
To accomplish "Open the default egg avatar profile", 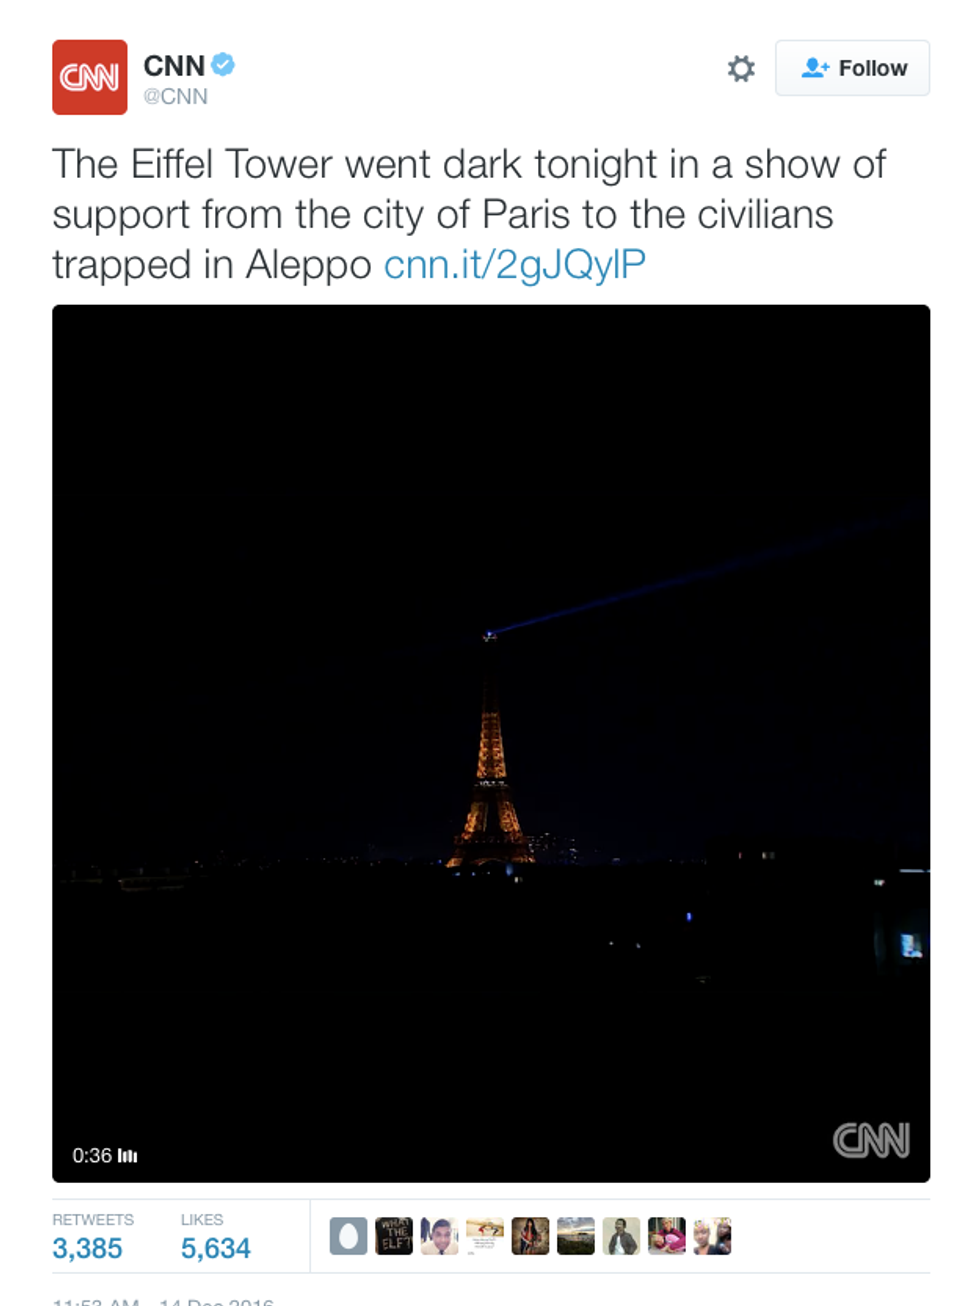I will click(348, 1236).
